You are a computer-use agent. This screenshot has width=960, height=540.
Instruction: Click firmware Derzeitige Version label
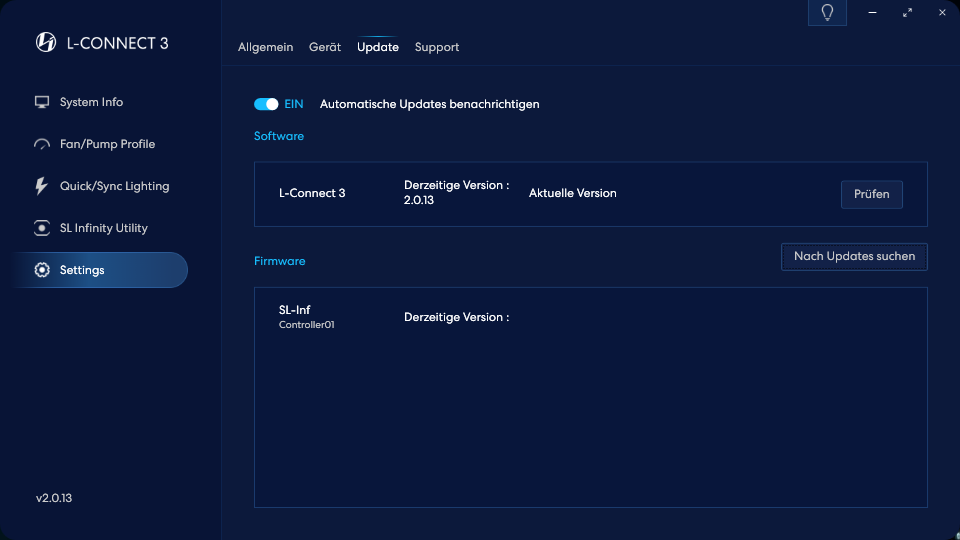coord(456,317)
